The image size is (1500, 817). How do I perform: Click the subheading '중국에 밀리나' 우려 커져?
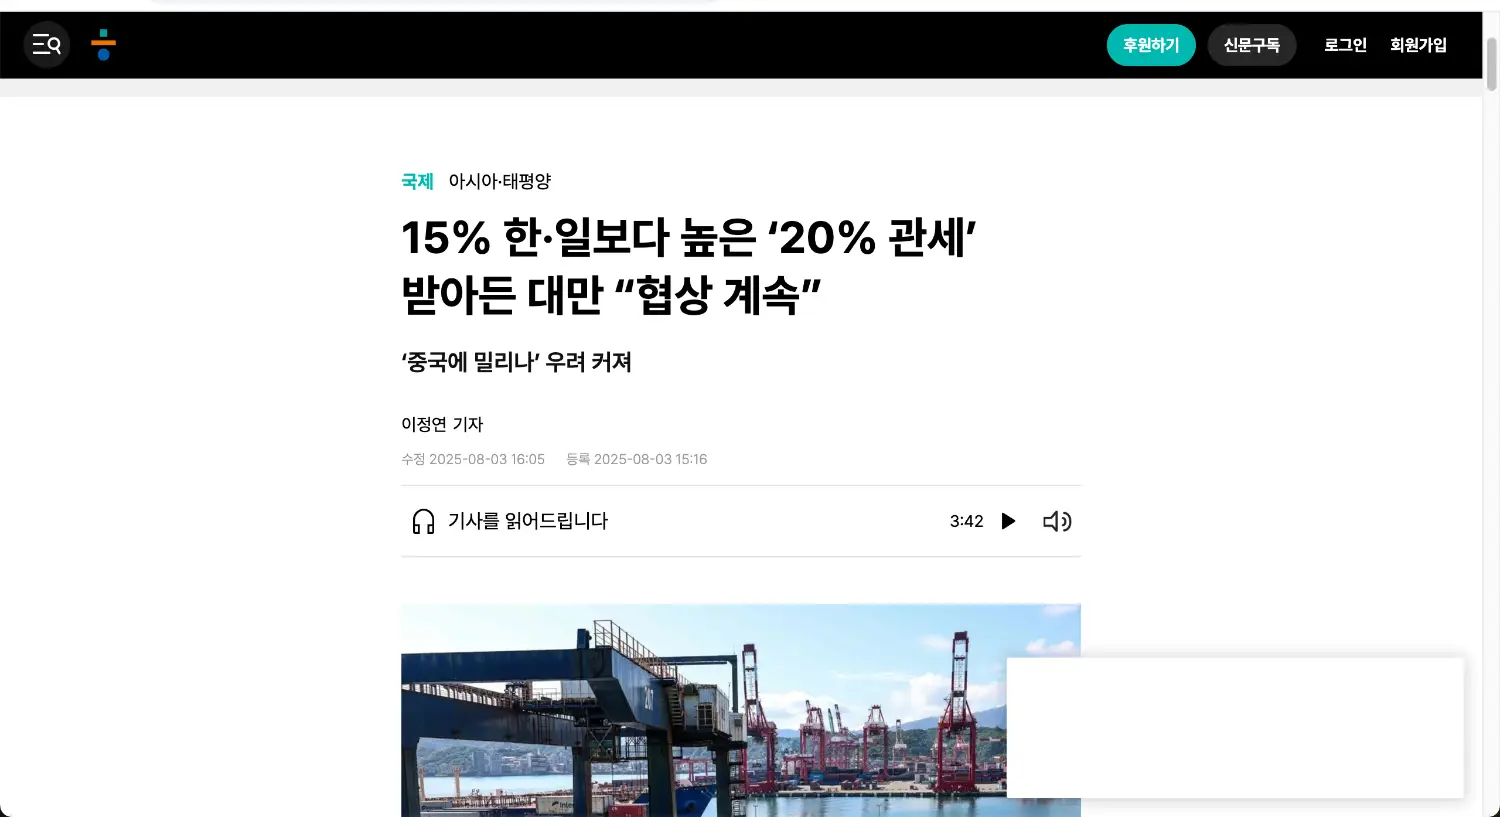(516, 362)
